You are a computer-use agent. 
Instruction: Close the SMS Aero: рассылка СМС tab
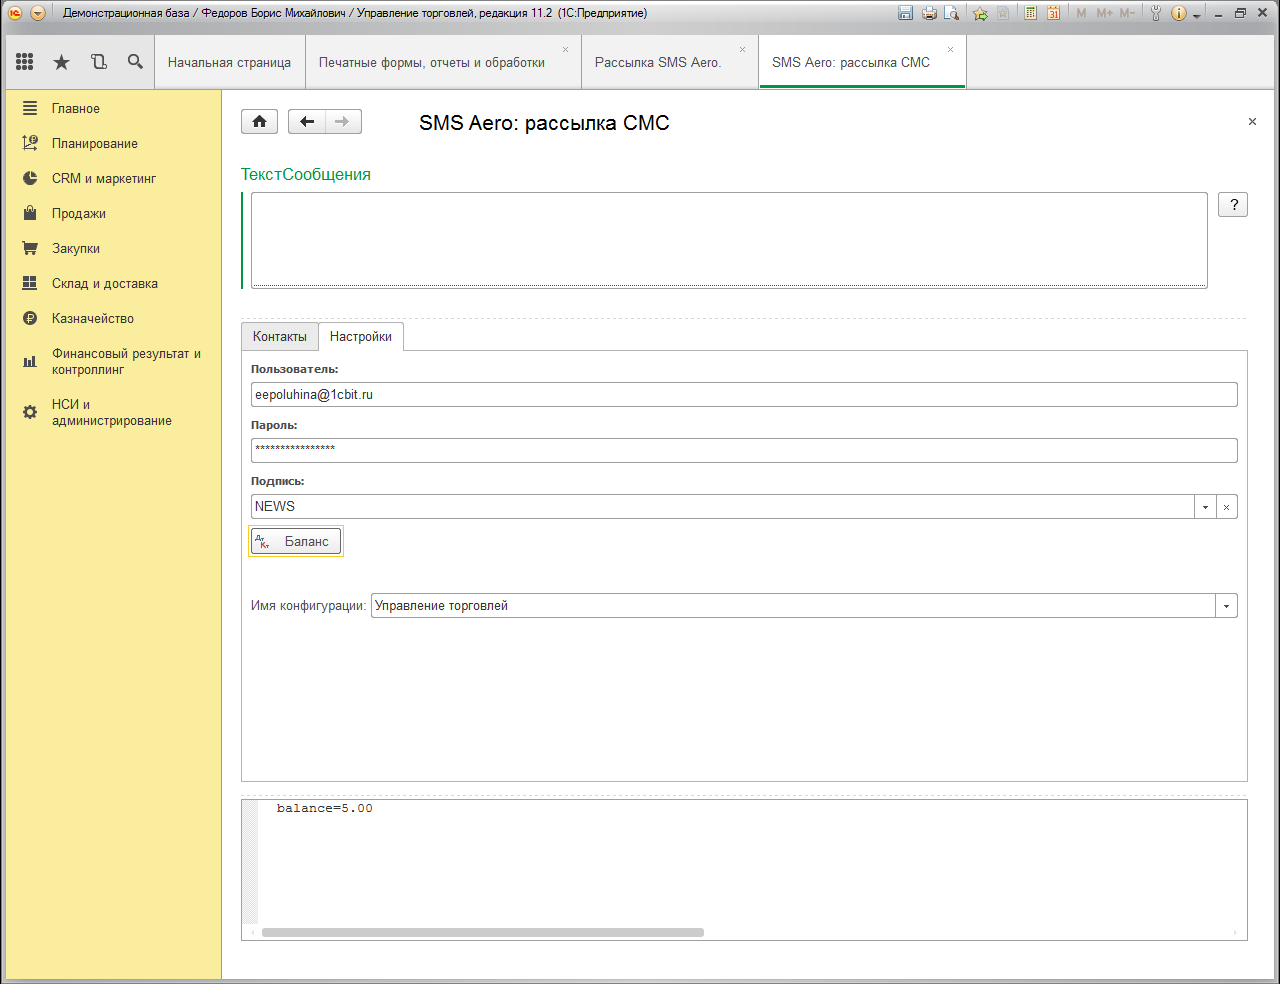(950, 49)
